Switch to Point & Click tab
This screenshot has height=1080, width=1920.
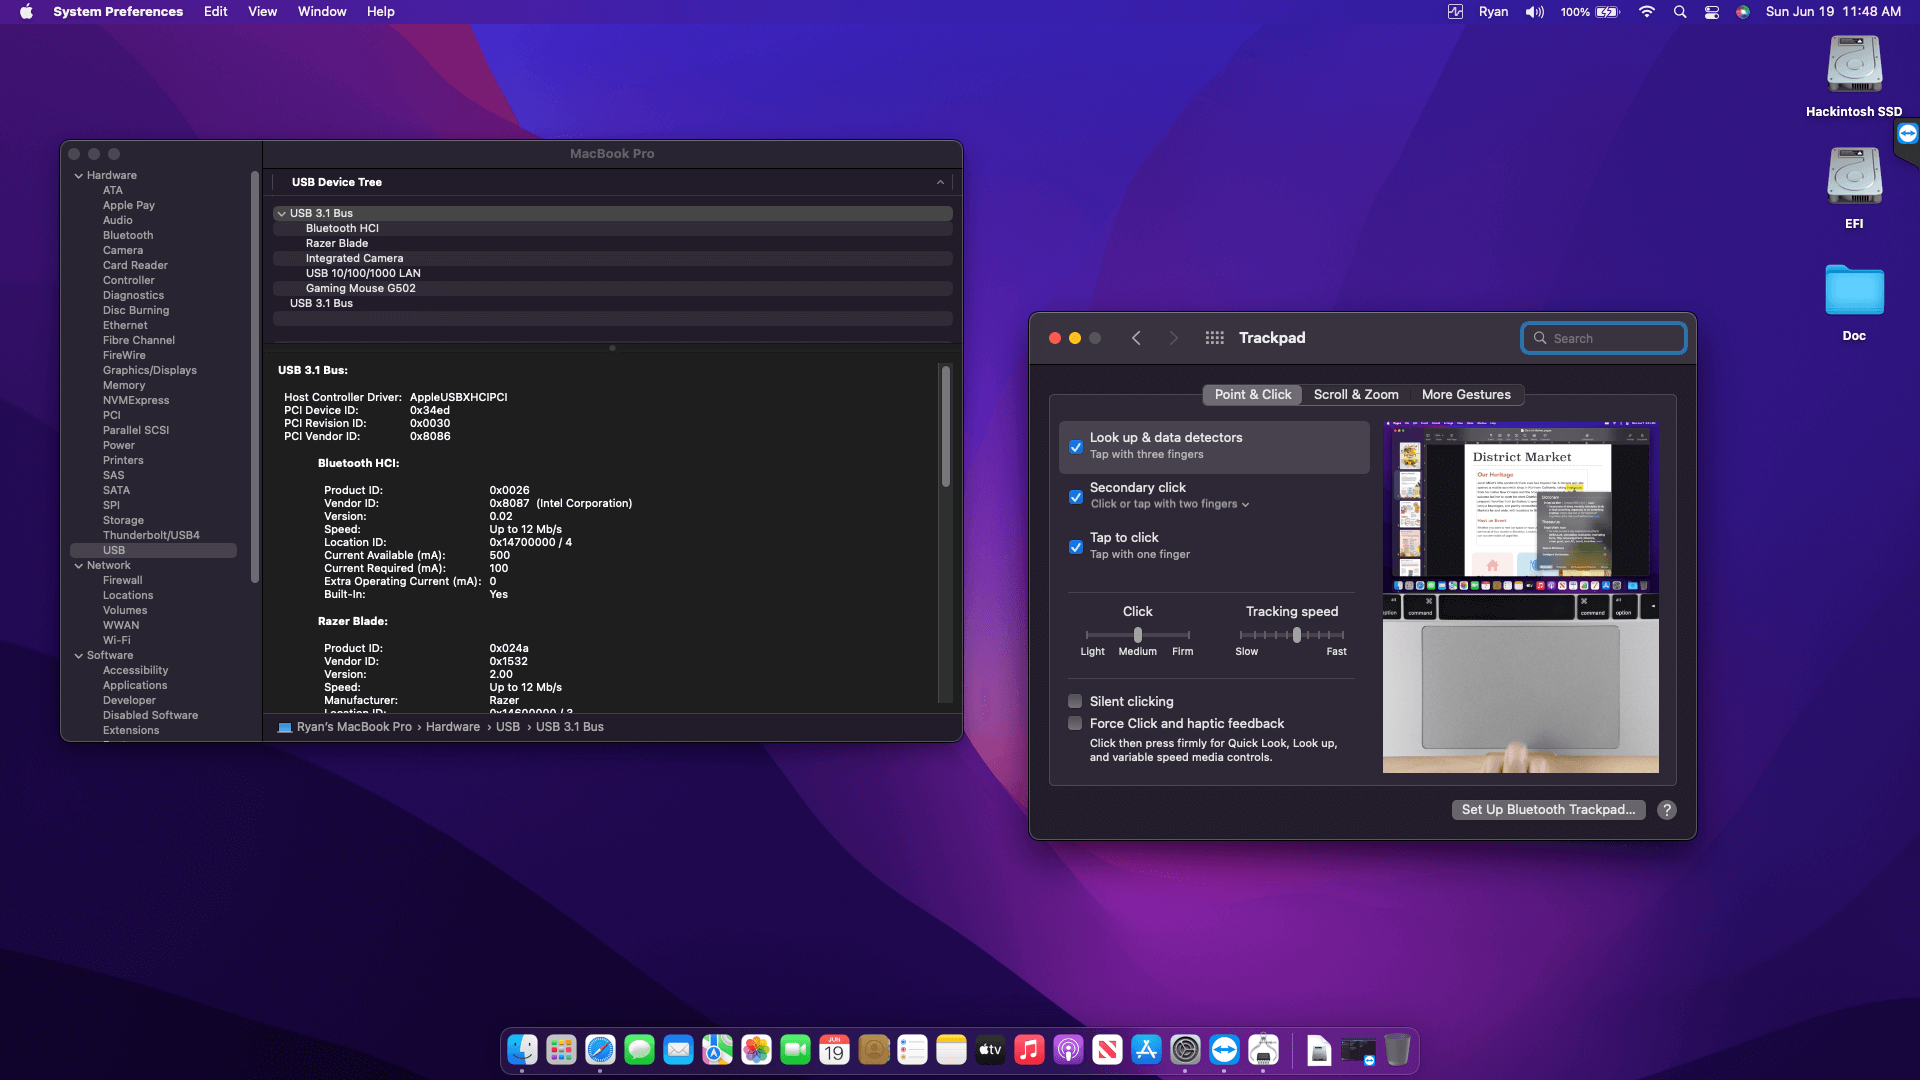click(1252, 395)
